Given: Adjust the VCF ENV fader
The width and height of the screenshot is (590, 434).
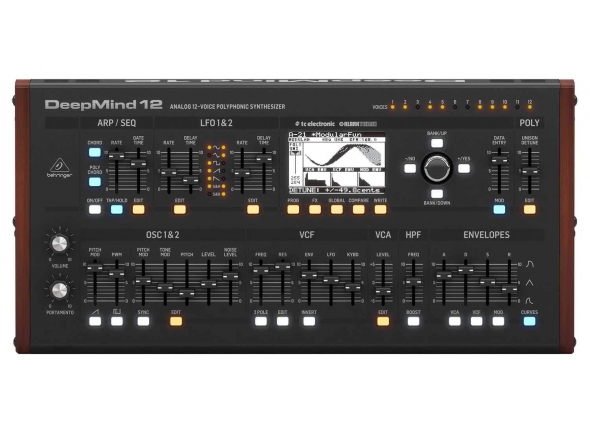Looking at the screenshot, I should [x=309, y=275].
